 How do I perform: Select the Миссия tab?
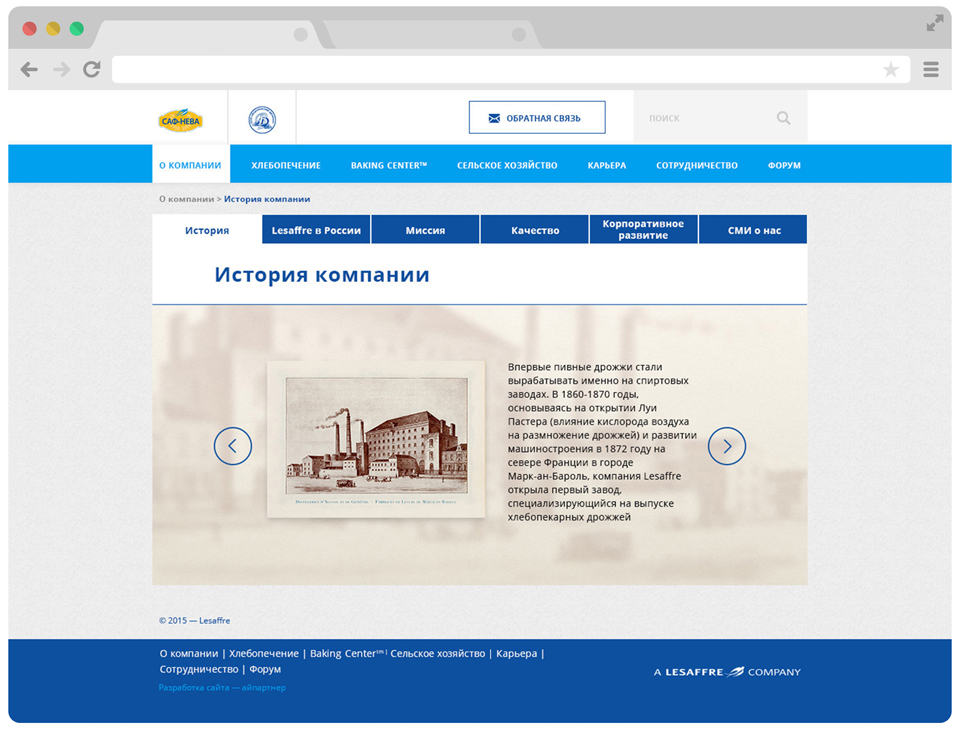click(x=425, y=230)
